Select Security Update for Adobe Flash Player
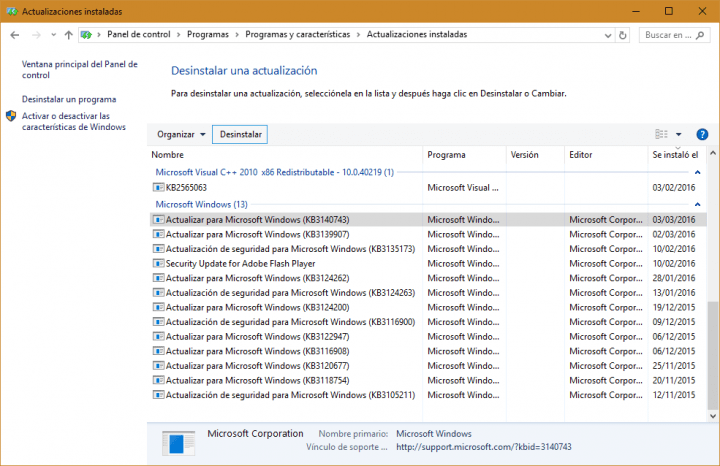Image resolution: width=720 pixels, height=466 pixels. (x=240, y=264)
